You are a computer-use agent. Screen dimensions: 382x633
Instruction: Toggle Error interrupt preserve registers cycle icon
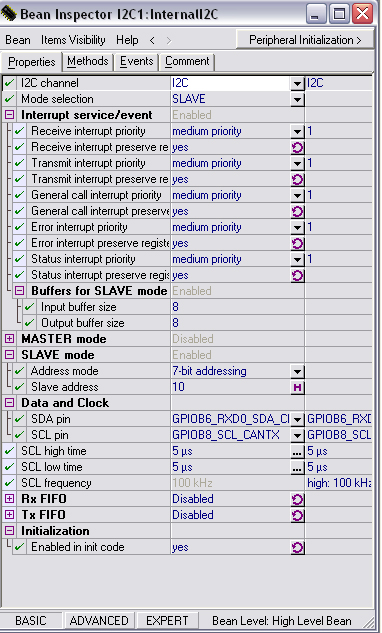pos(297,243)
